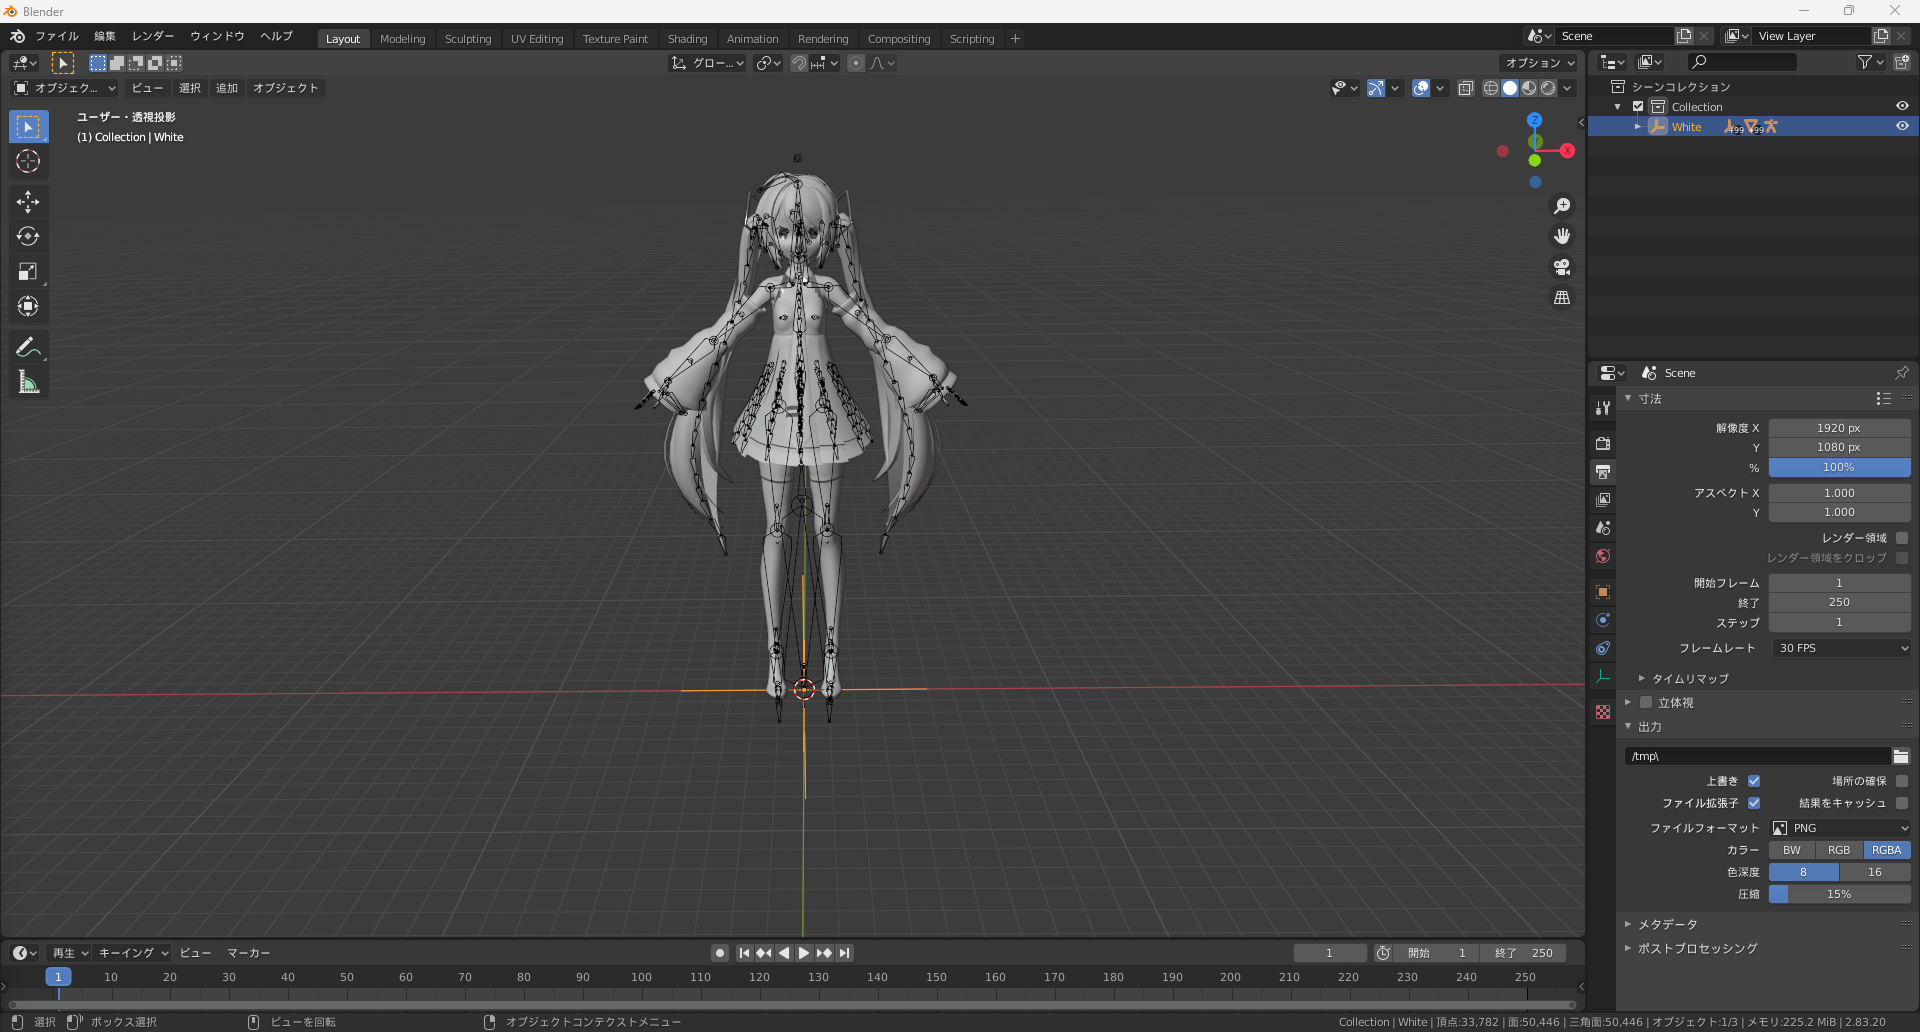Image resolution: width=1920 pixels, height=1032 pixels.
Task: Open the Output properties tab icon
Action: click(1603, 471)
